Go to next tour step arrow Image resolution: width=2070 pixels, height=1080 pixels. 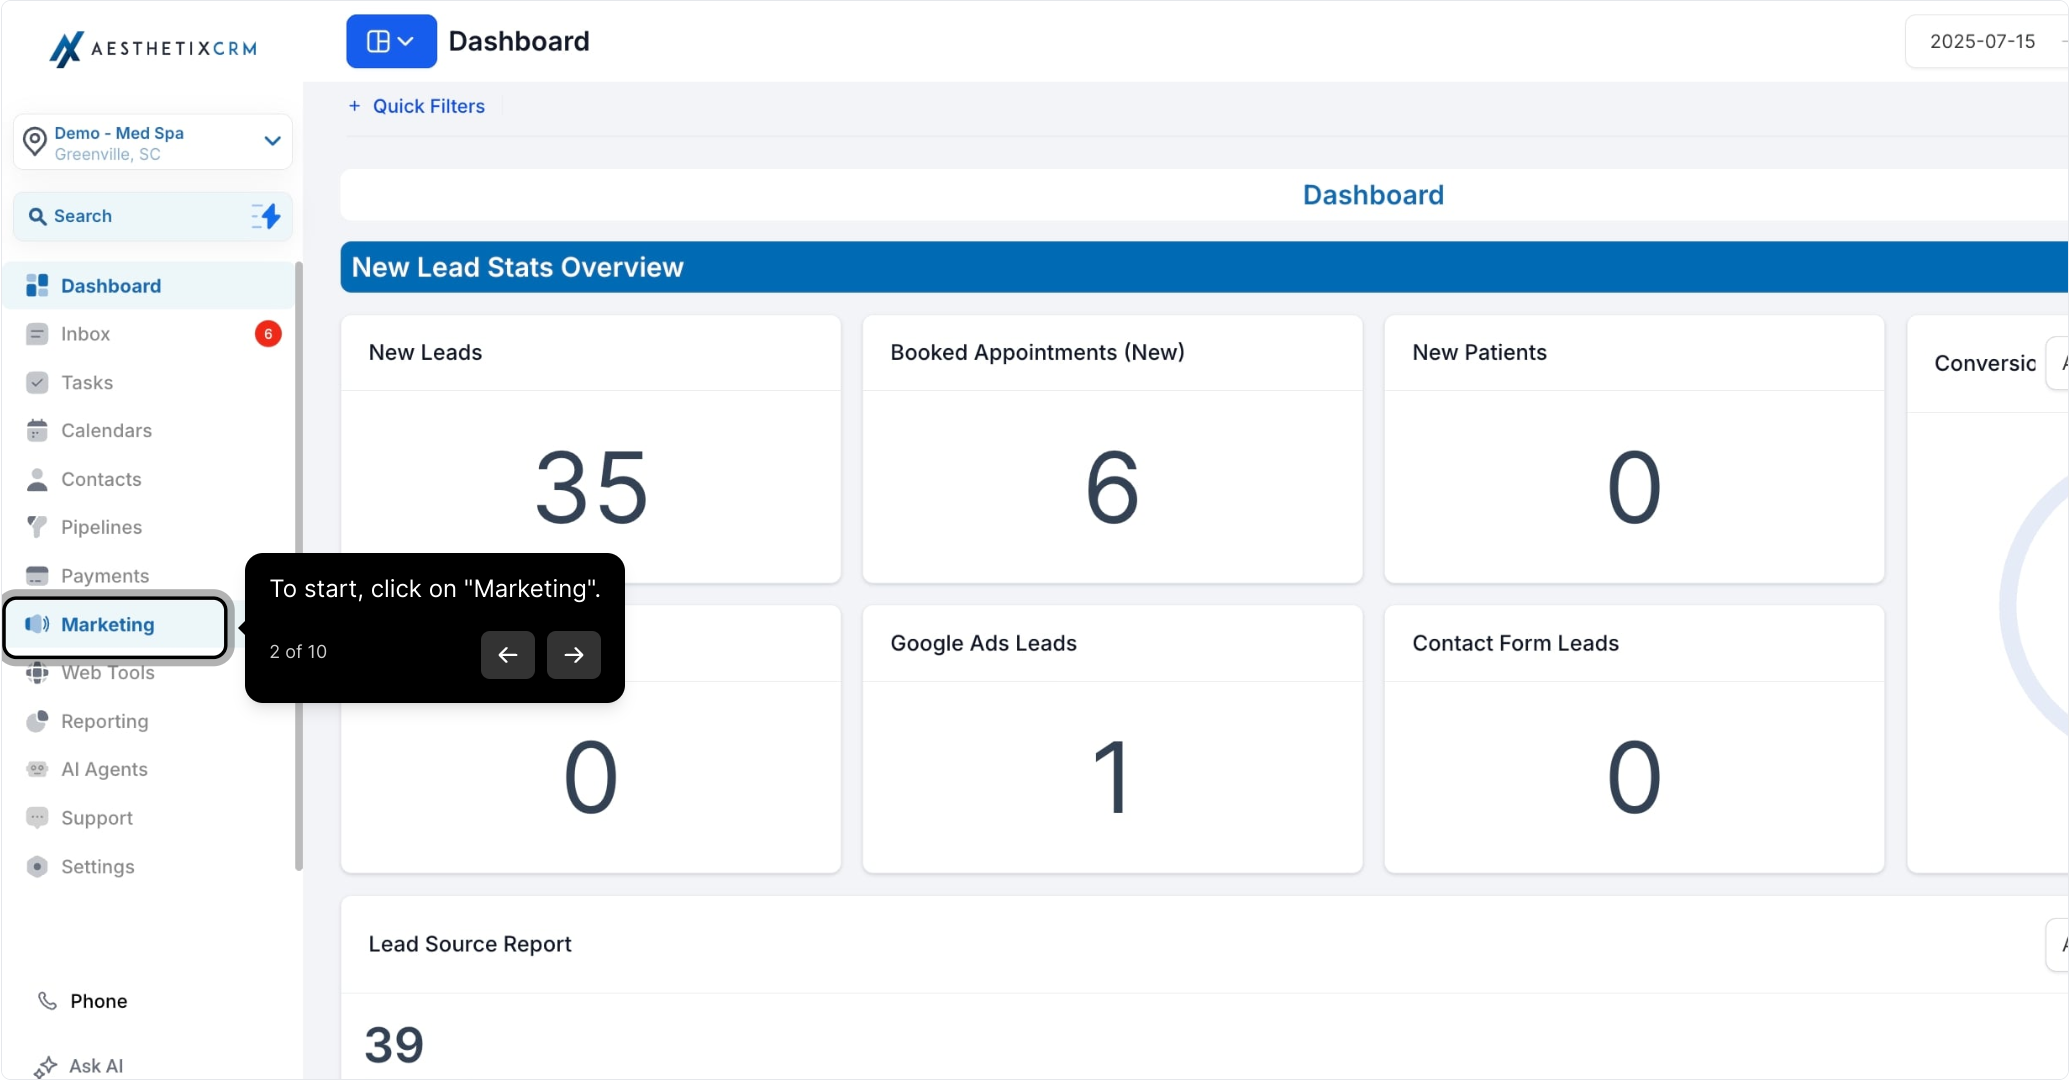(574, 655)
